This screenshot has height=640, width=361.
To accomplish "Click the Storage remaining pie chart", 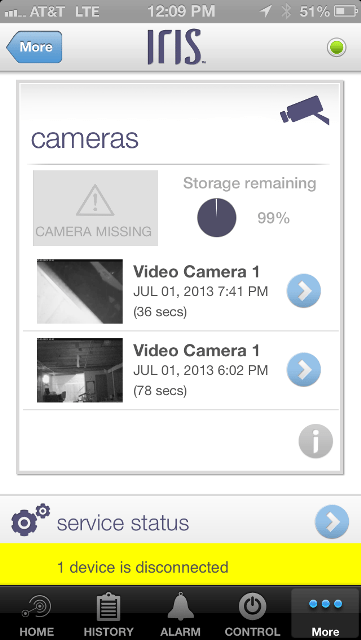I will click(216, 218).
